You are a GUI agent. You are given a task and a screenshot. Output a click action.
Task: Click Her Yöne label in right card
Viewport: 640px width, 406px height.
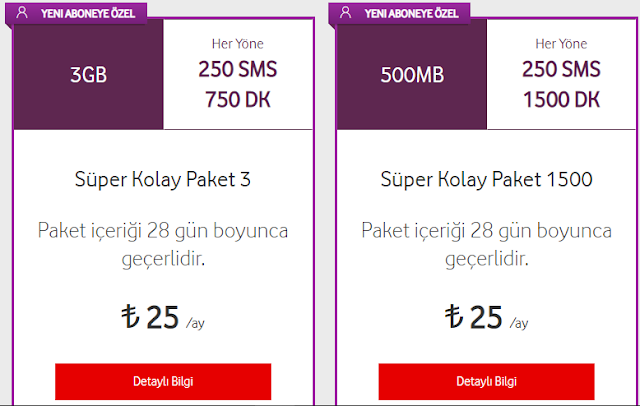(560, 44)
